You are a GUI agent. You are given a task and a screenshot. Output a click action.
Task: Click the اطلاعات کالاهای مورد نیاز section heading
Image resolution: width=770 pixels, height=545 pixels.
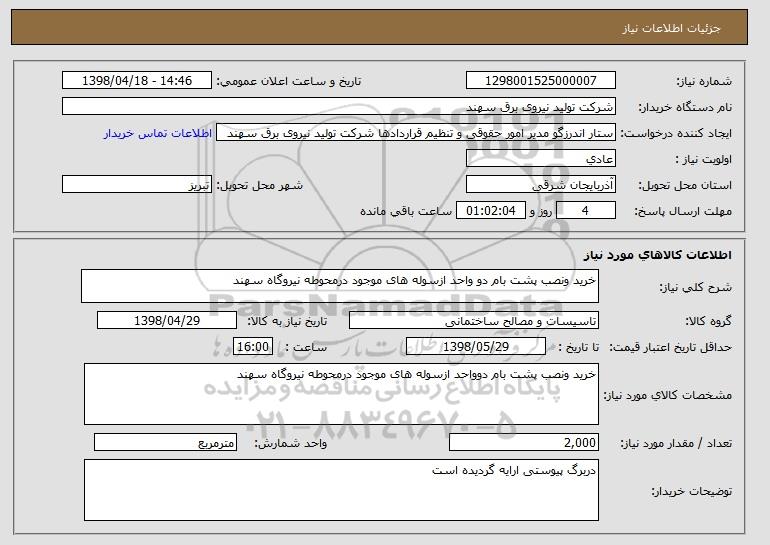tap(657, 255)
